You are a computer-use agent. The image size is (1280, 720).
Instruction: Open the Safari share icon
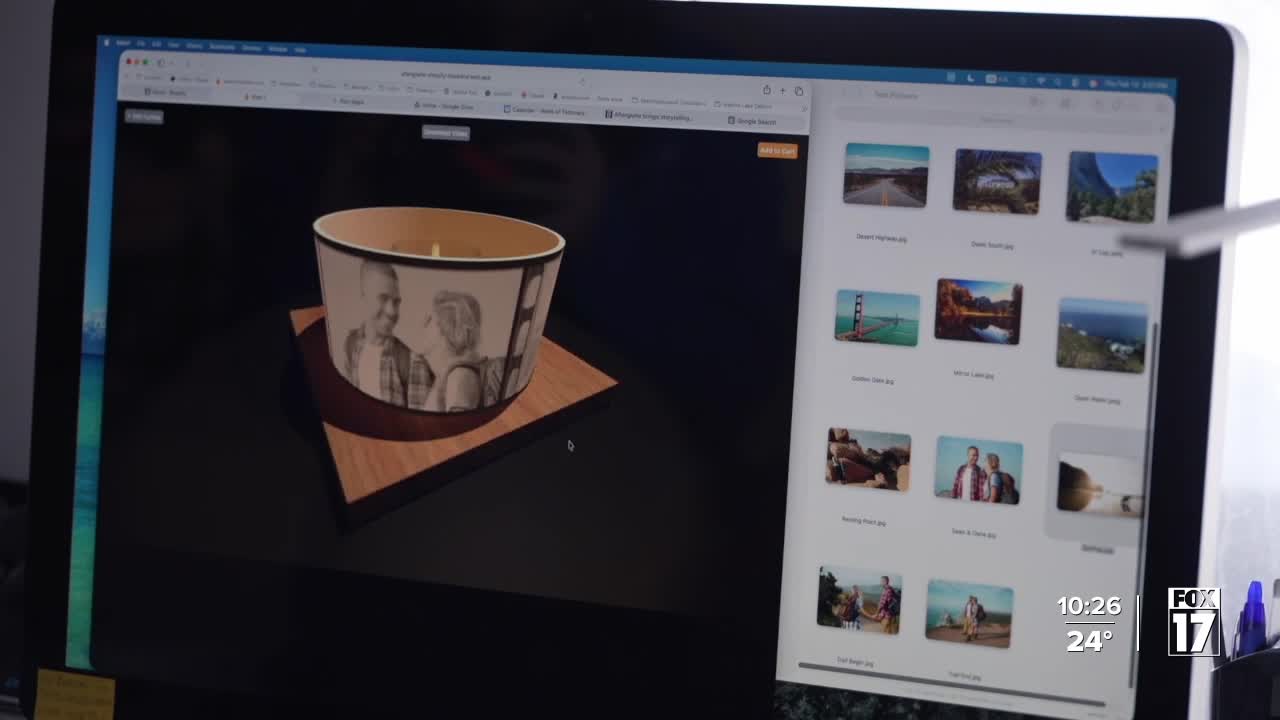[766, 90]
